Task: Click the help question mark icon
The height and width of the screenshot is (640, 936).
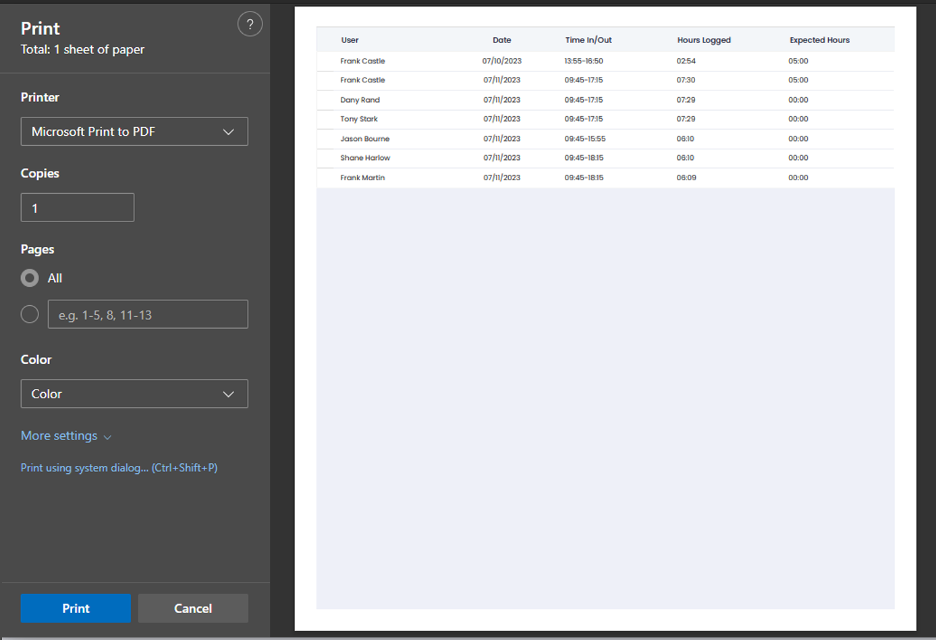Action: click(249, 25)
